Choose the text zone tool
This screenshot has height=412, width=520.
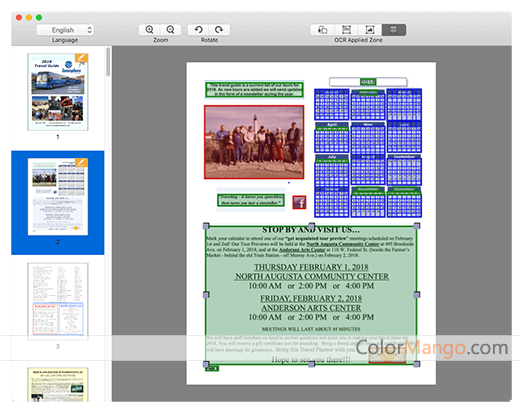tap(346, 30)
